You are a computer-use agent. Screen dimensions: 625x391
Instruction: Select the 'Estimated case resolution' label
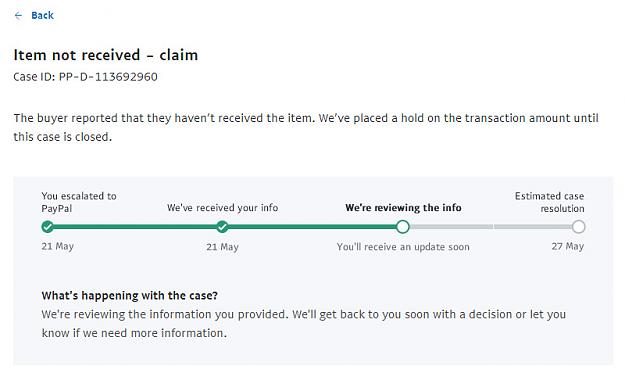(x=549, y=202)
